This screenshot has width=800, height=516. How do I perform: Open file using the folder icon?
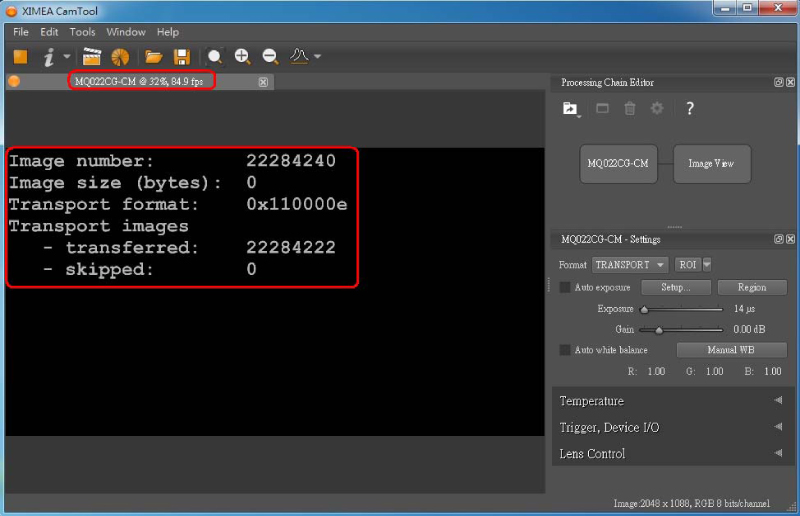(153, 57)
